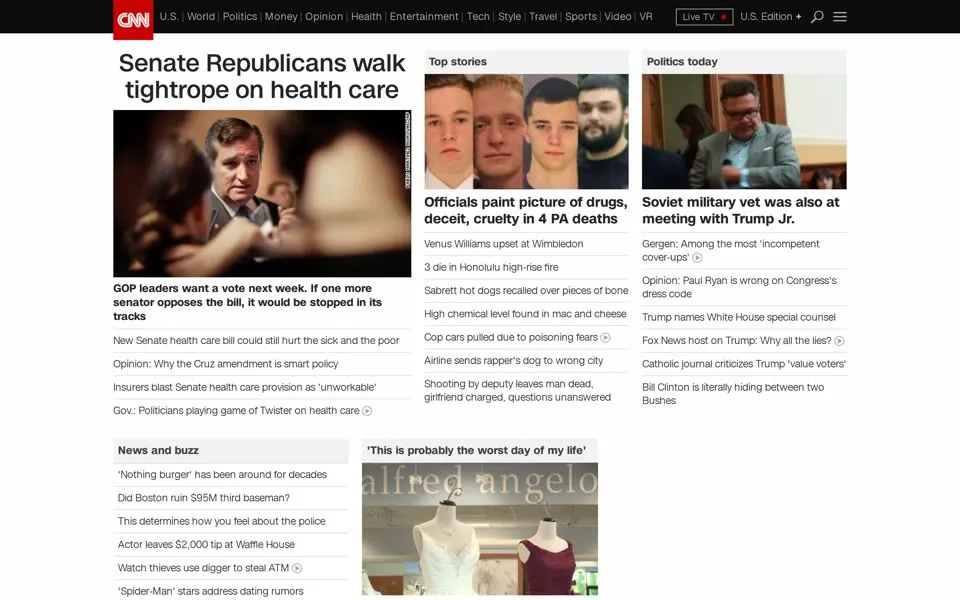Screen dimensions: 960x600
Task: Open the search magnifier icon
Action: pyautogui.click(x=817, y=17)
